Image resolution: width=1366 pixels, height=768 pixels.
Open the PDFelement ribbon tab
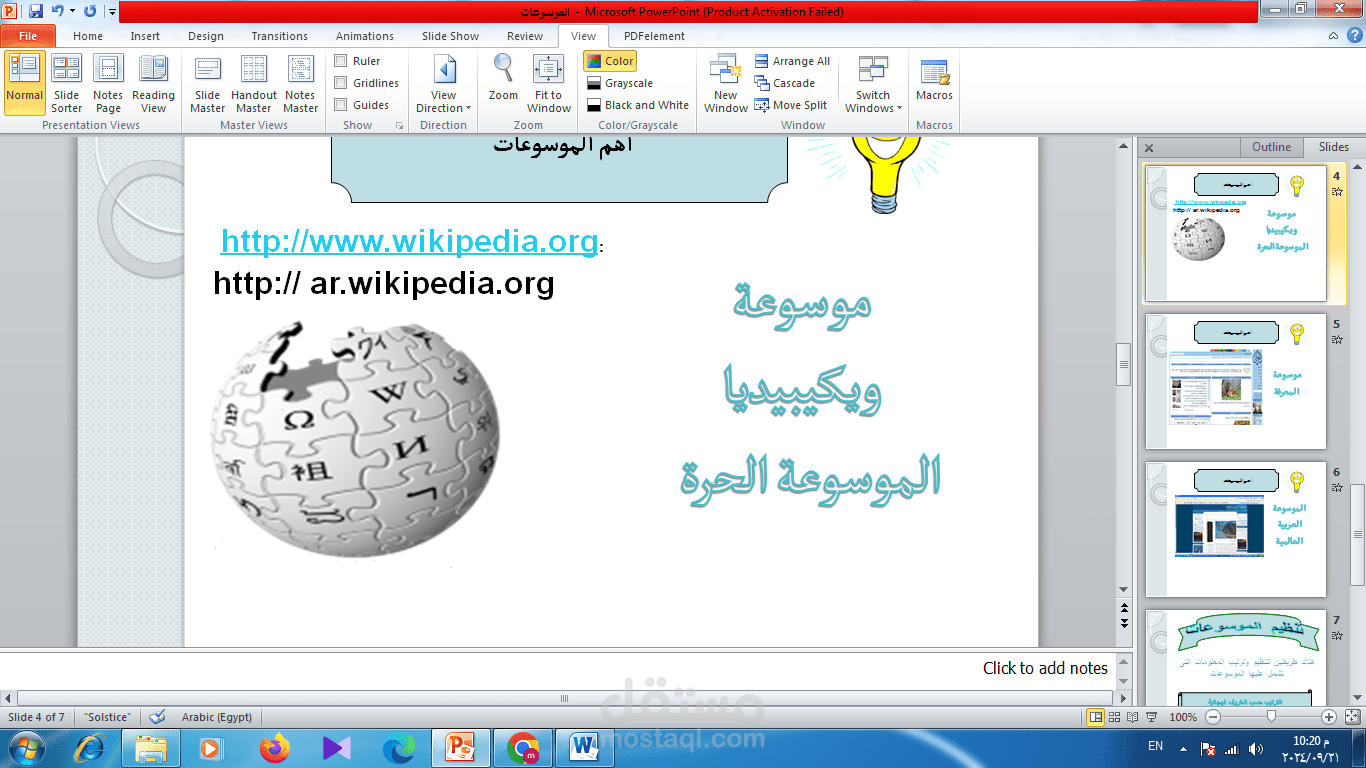655,36
